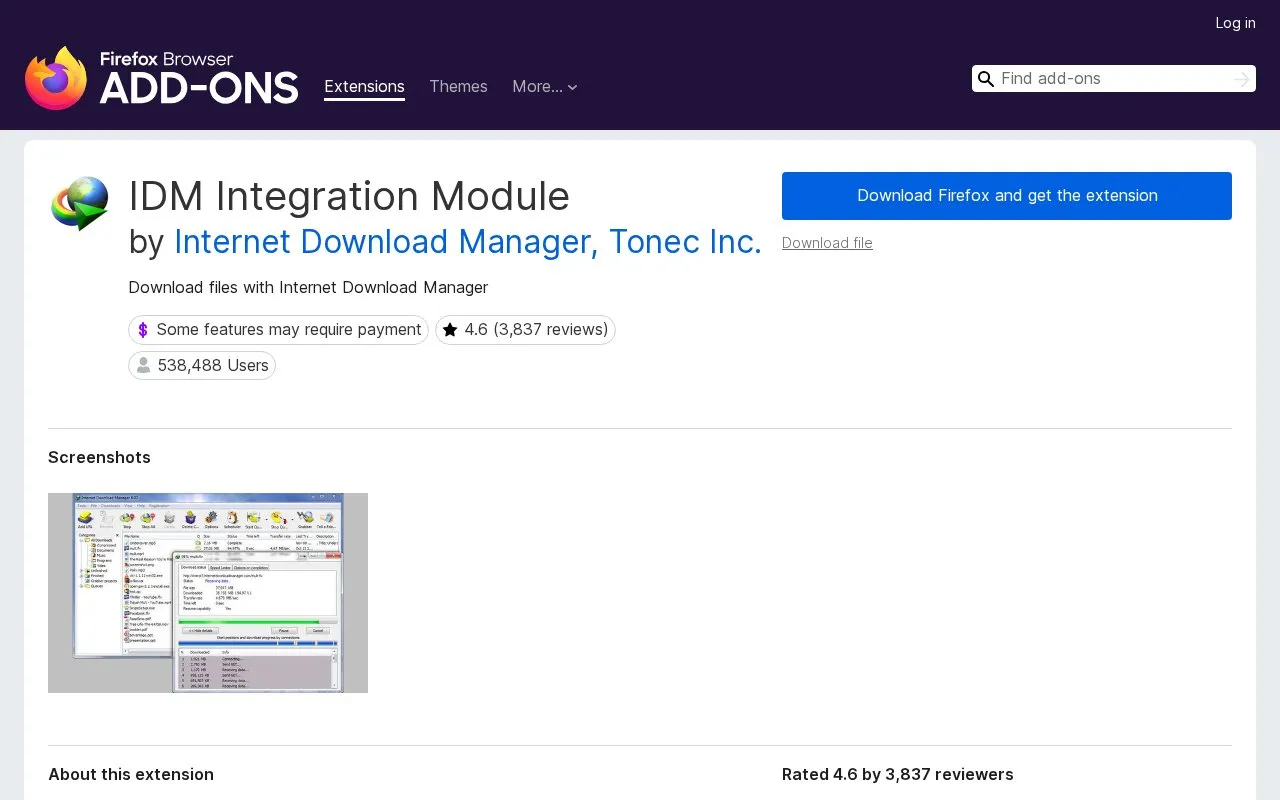Click Rated 4.6 by 3,837 reviewers heading
Screen dimensions: 1280x800
(x=898, y=775)
